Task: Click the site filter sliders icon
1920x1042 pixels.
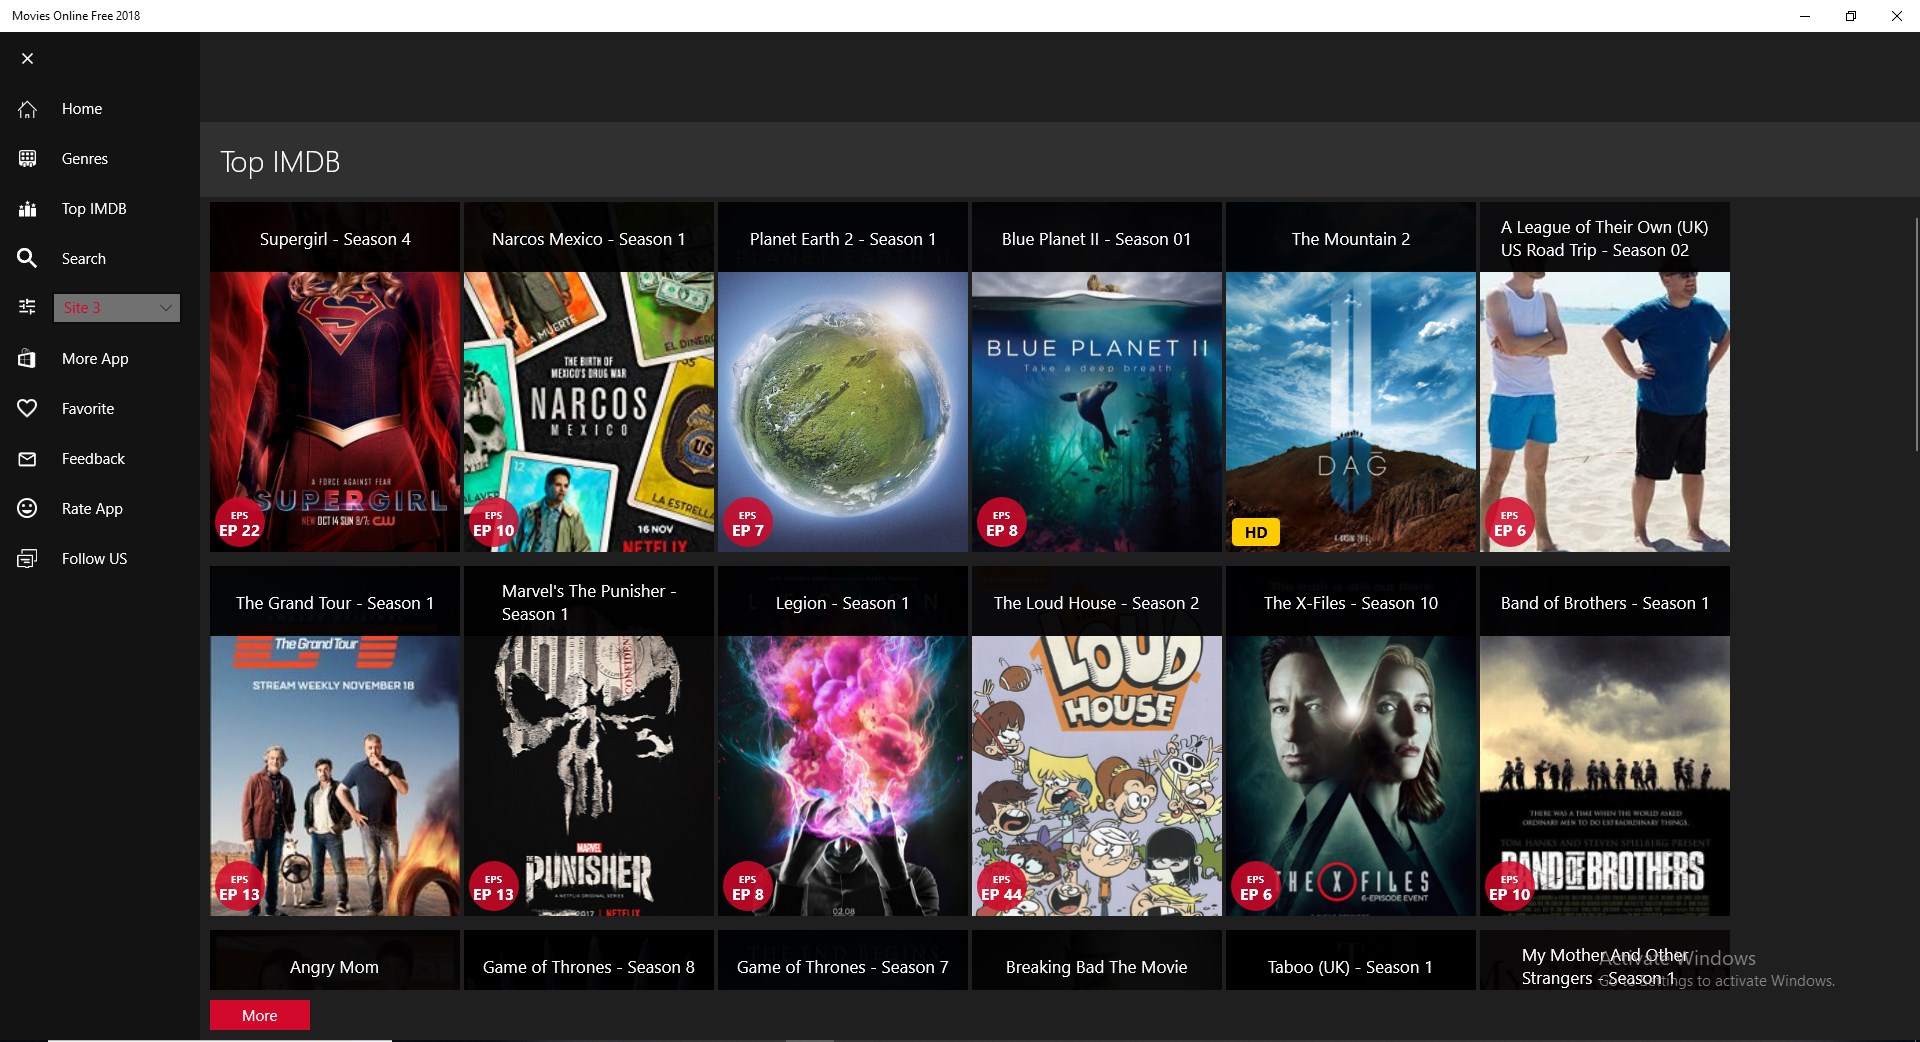Action: 27,307
